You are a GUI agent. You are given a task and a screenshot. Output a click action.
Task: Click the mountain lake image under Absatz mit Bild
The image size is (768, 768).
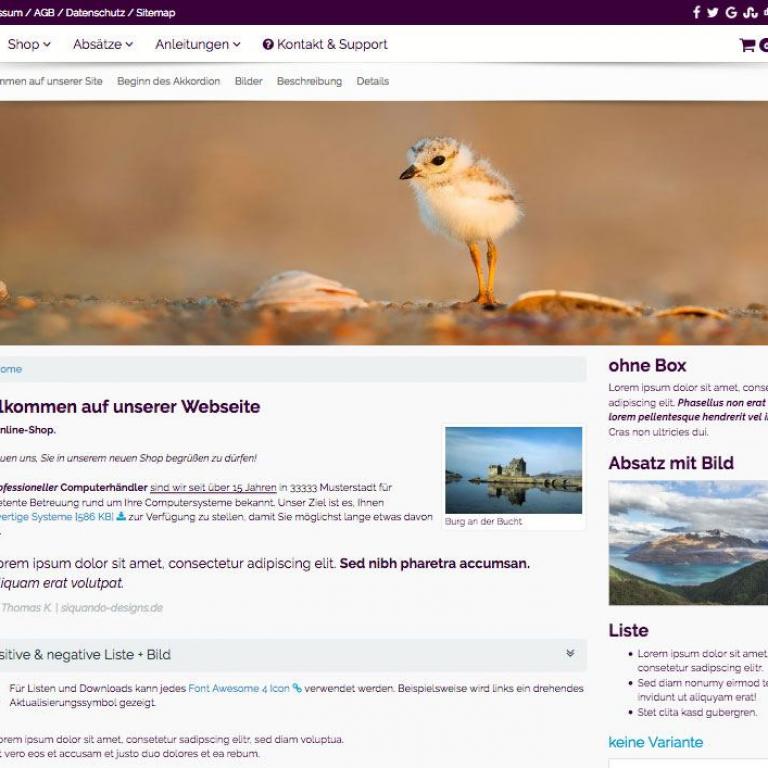click(688, 543)
